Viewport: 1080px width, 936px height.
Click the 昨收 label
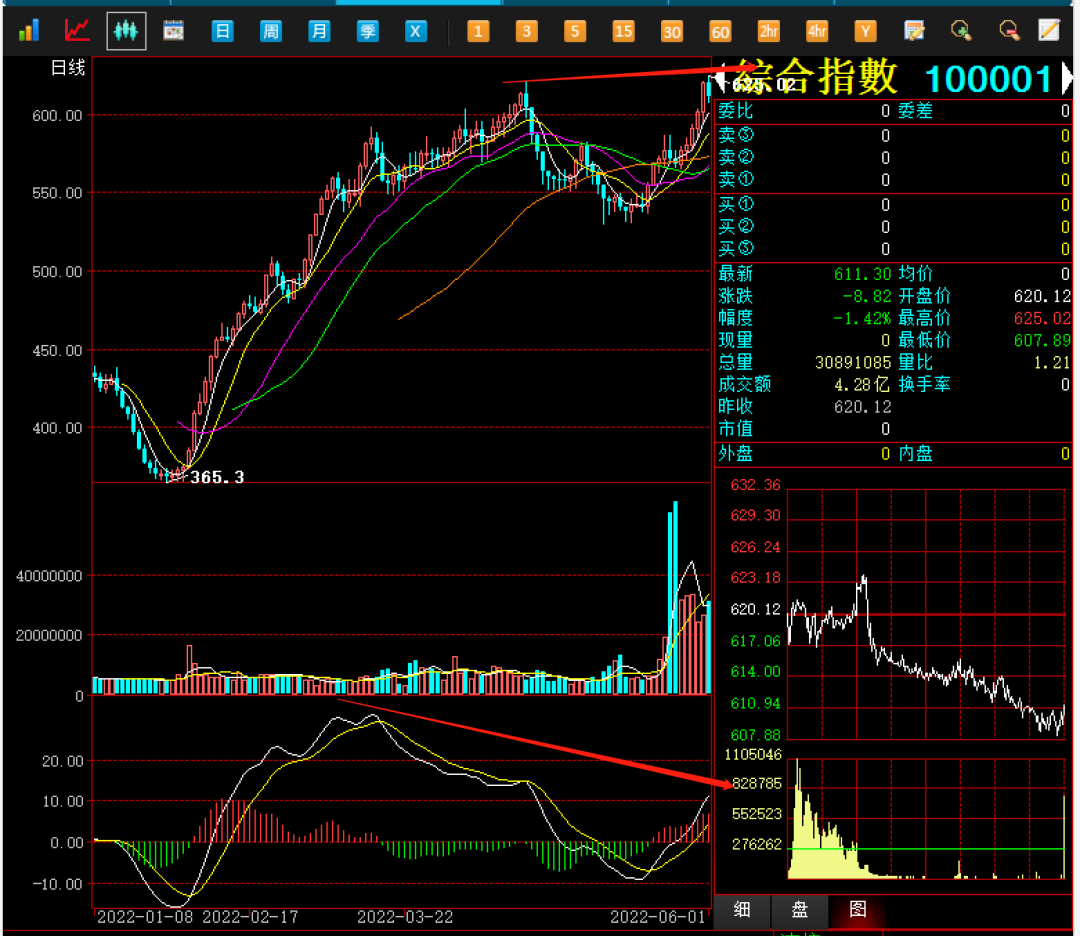coord(736,406)
